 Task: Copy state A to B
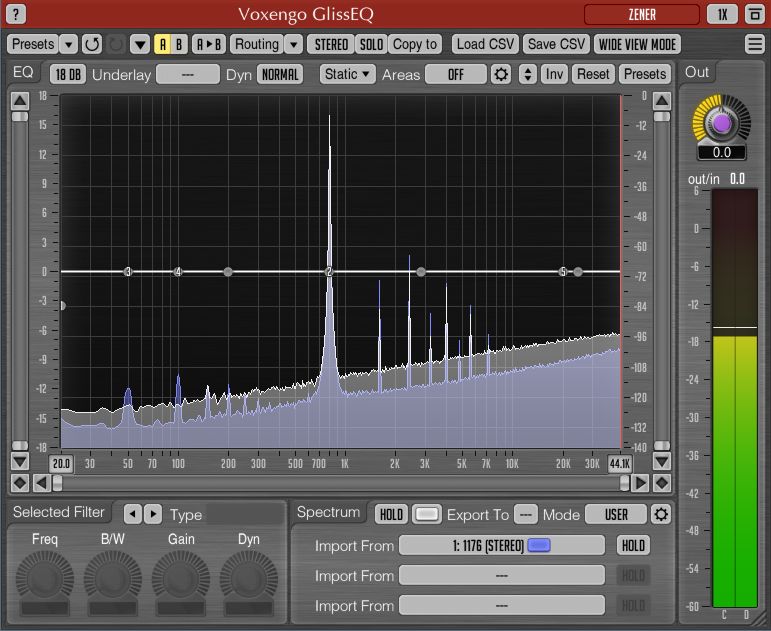coord(208,44)
